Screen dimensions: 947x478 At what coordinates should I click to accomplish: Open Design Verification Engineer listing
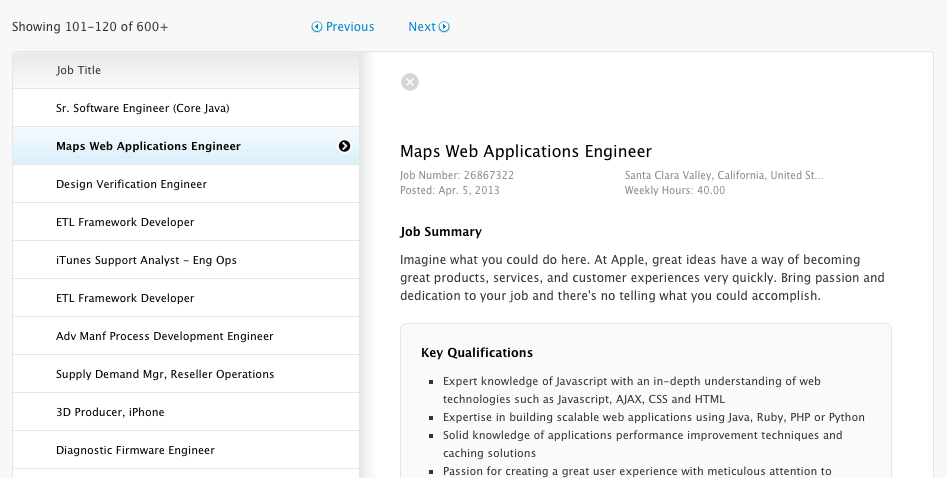click(131, 184)
